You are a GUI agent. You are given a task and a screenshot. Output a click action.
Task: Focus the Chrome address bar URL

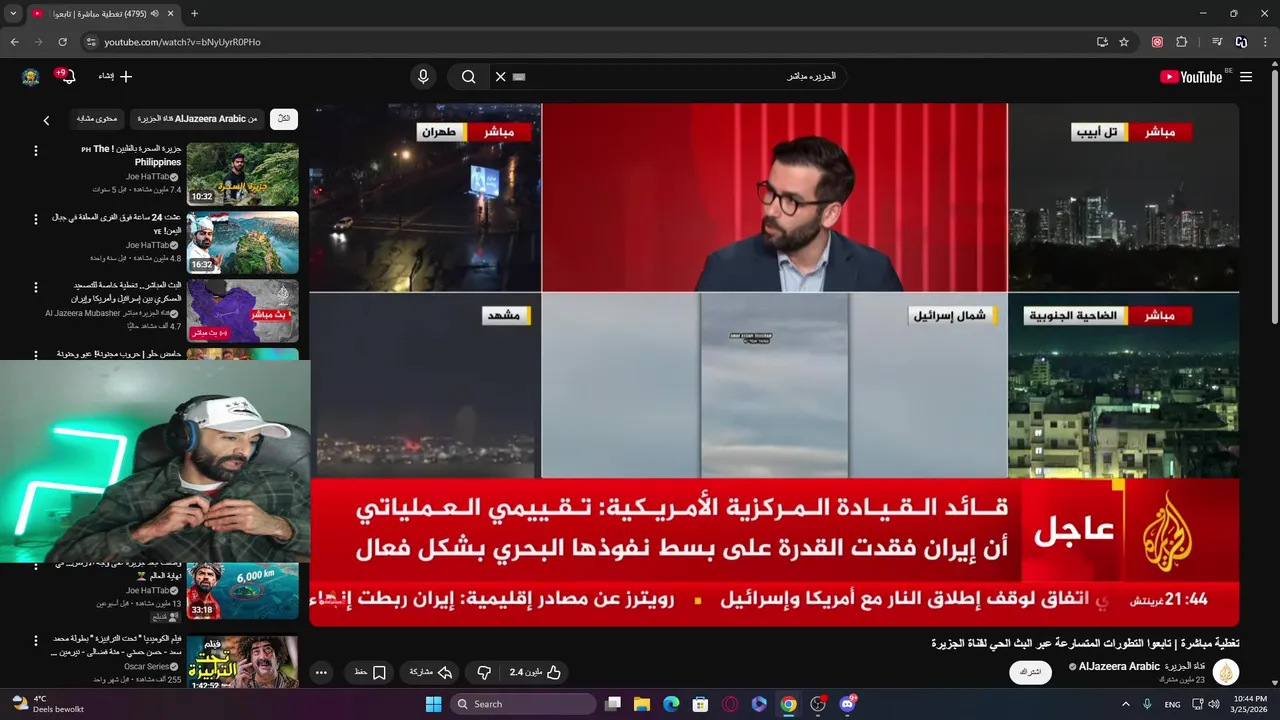point(182,42)
